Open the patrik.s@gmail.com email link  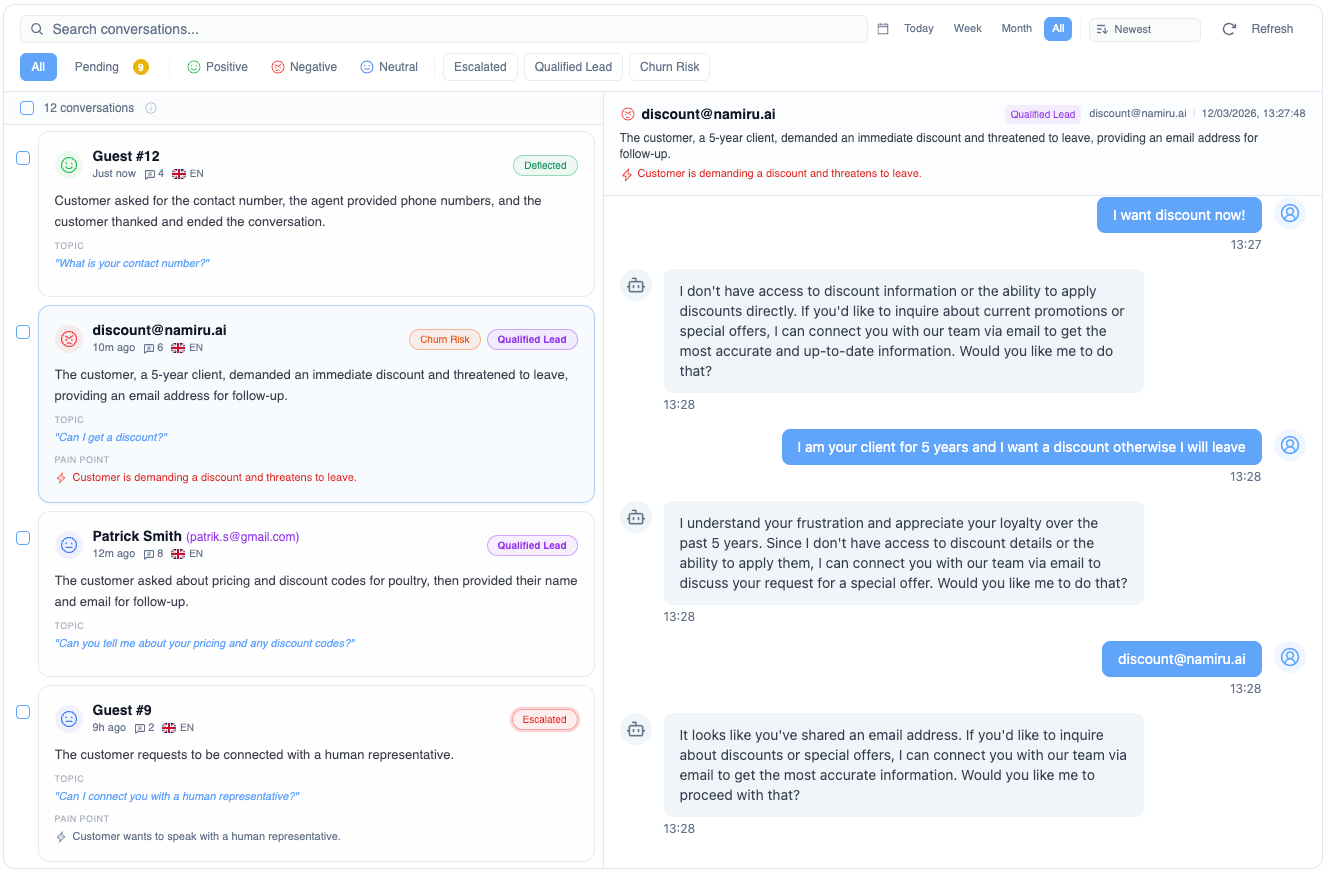coord(242,536)
